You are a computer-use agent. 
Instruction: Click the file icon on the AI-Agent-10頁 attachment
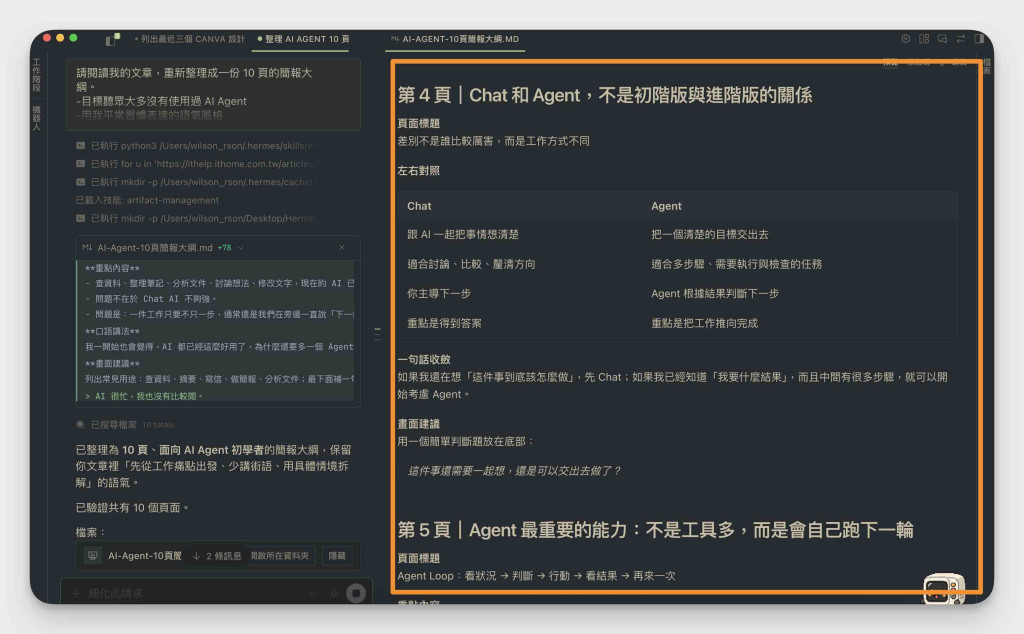point(93,556)
